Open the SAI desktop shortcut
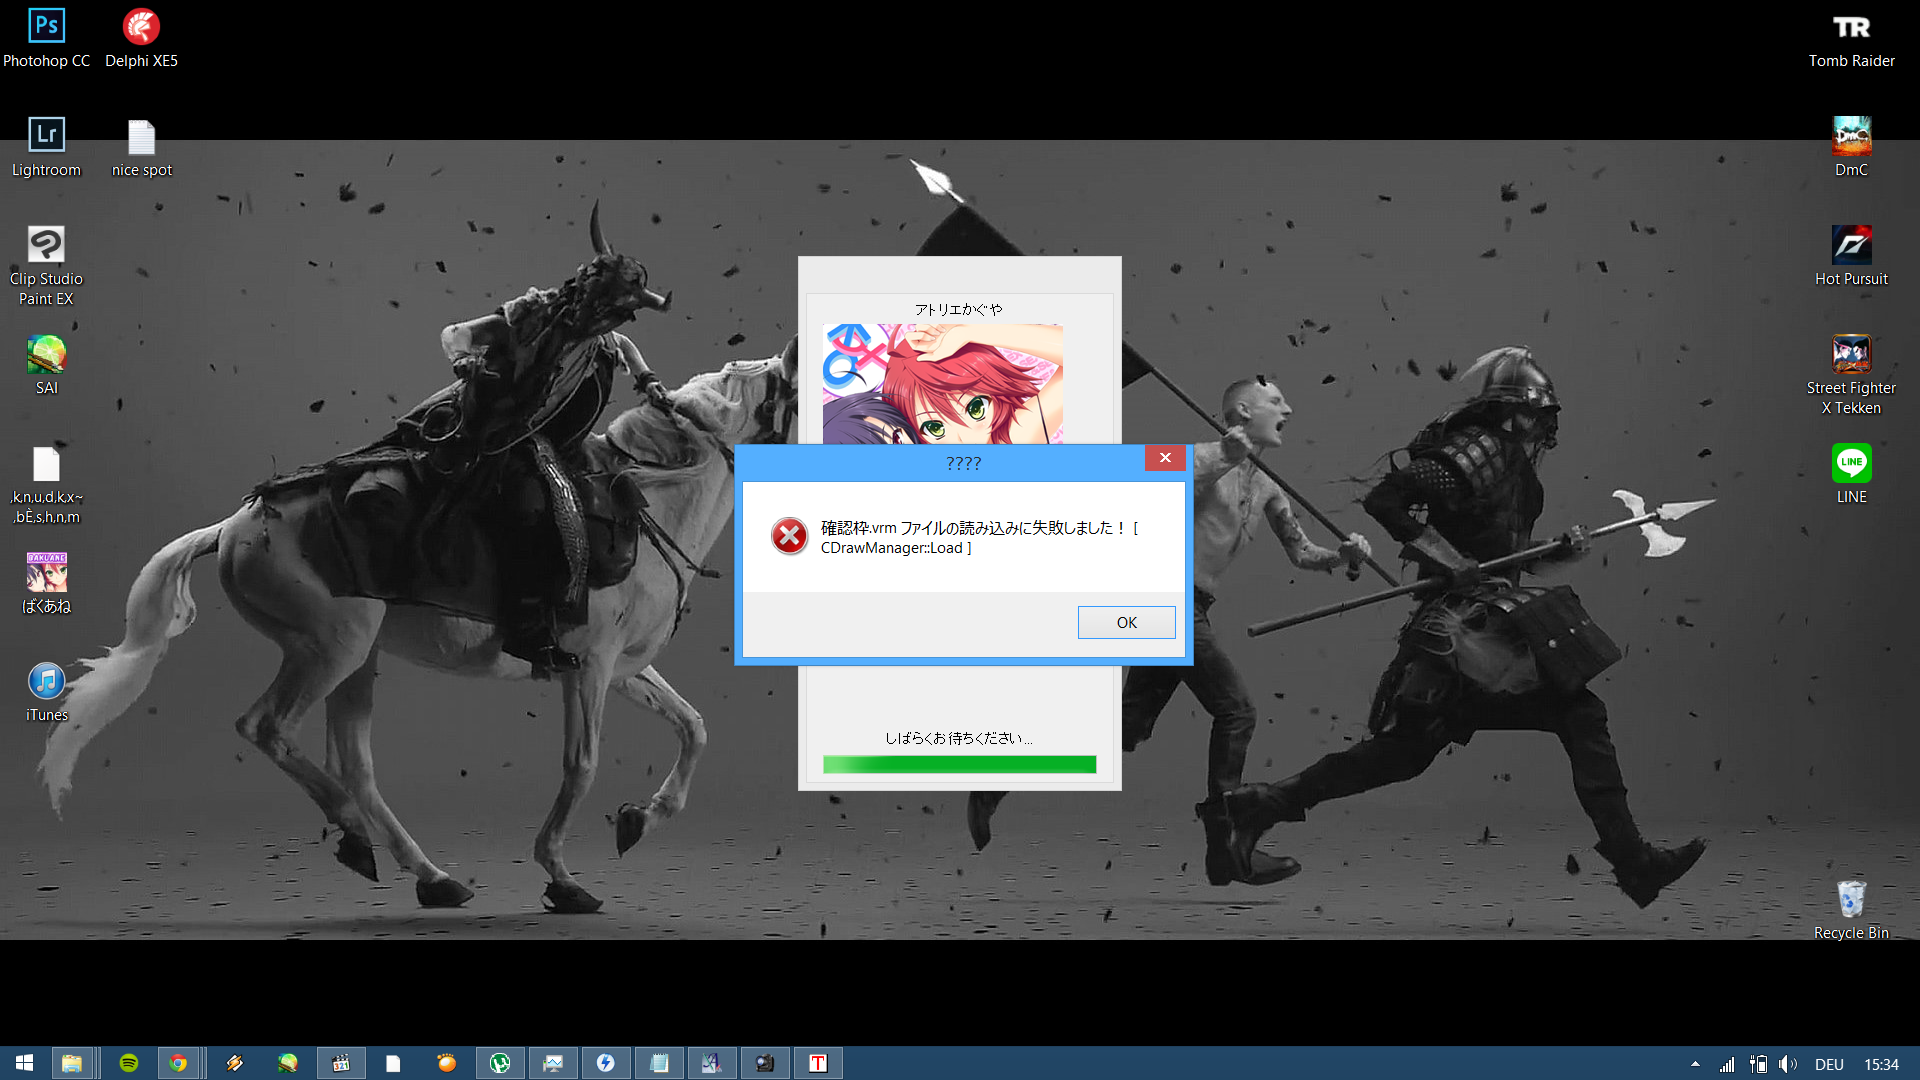 coord(46,354)
